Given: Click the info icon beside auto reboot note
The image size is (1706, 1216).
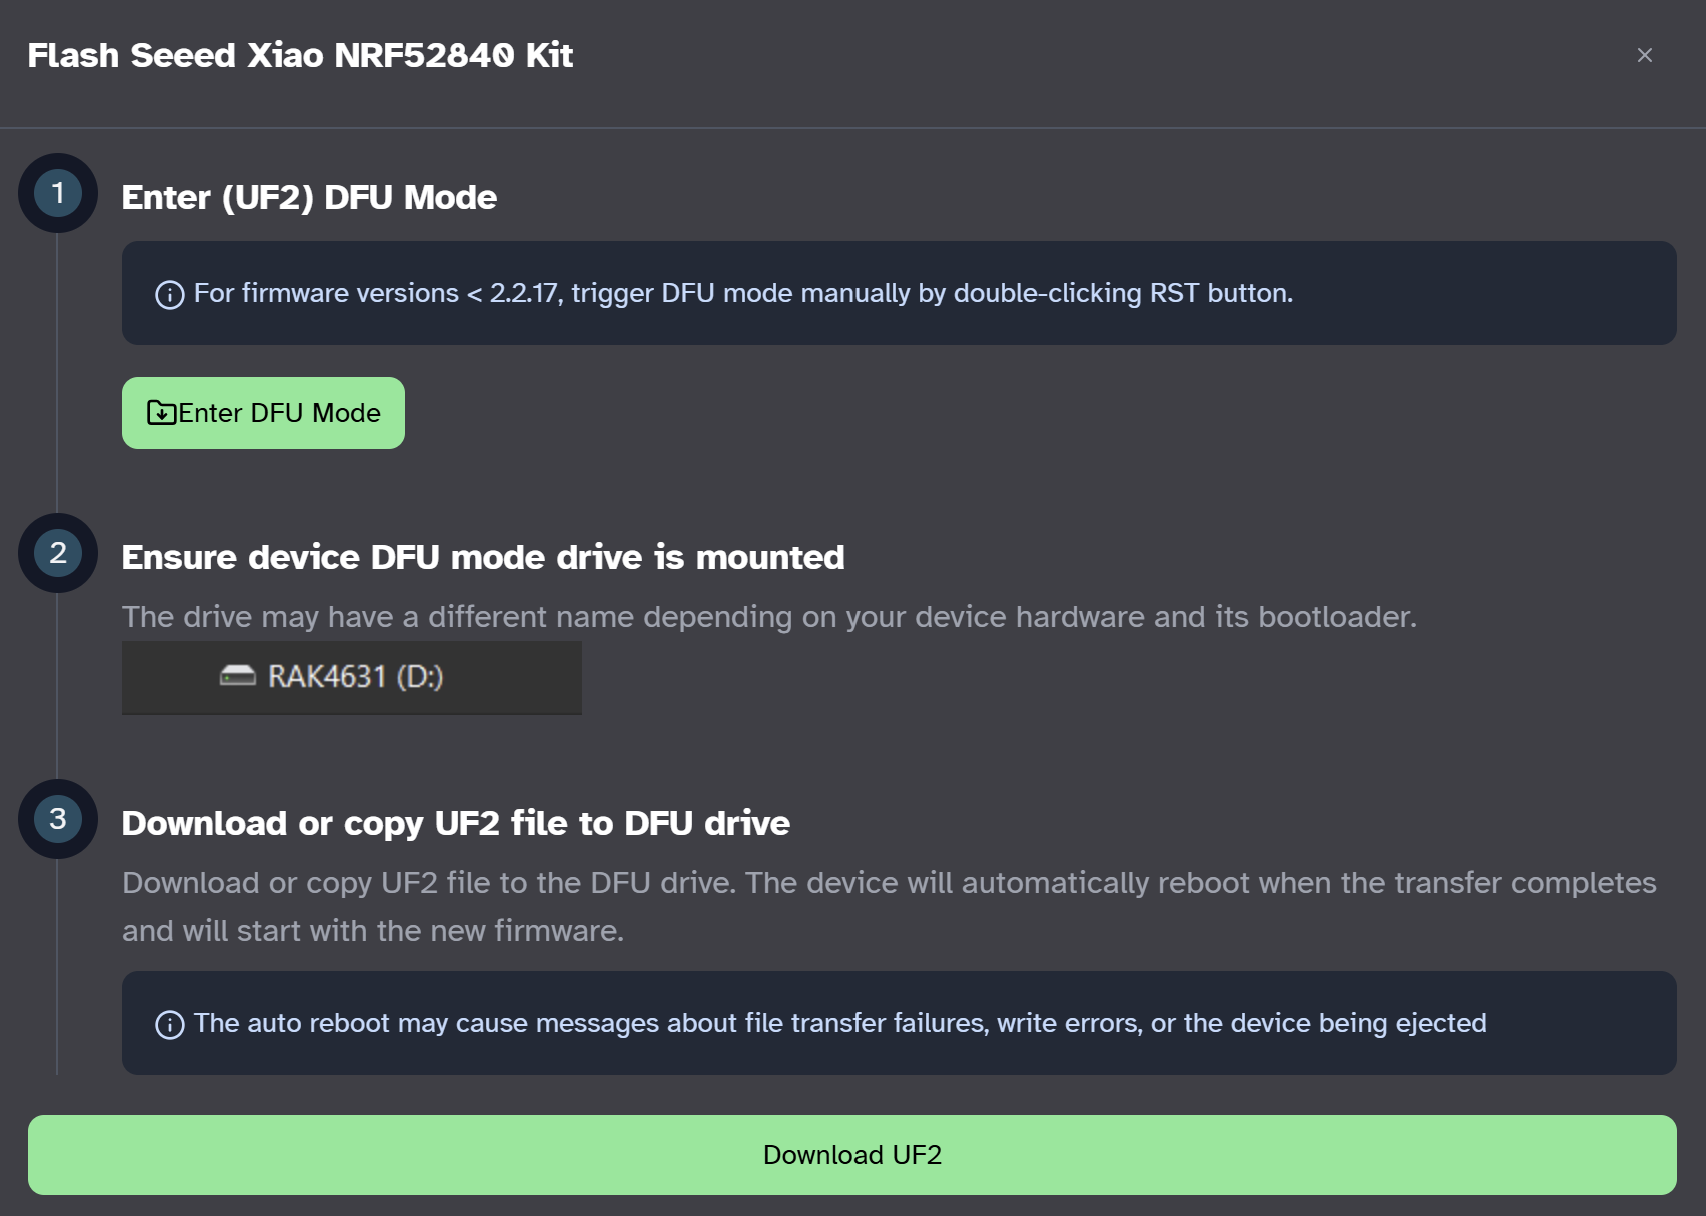Looking at the screenshot, I should pos(169,1025).
